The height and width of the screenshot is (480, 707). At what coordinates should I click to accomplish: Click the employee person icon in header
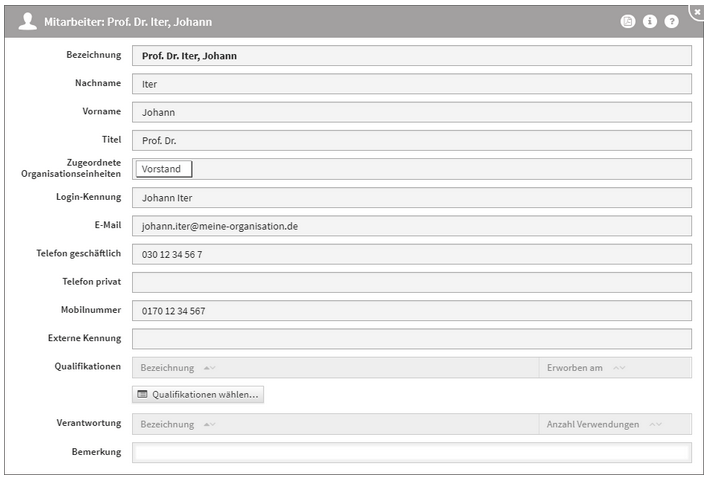(27, 21)
